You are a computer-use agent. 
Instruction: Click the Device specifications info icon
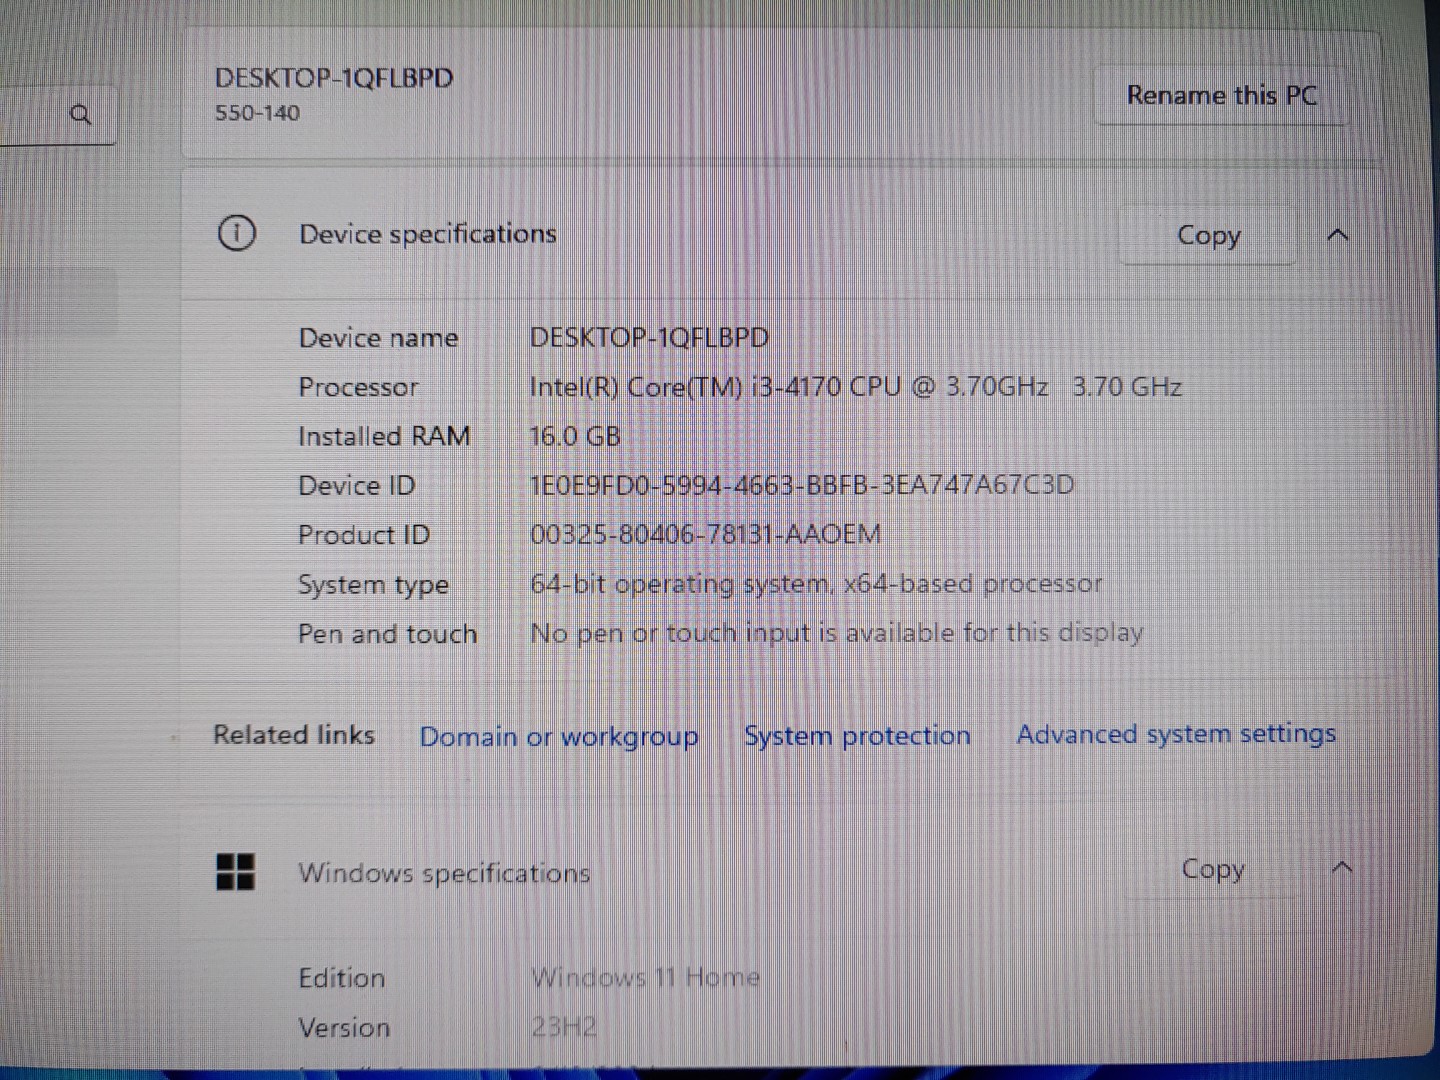237,233
